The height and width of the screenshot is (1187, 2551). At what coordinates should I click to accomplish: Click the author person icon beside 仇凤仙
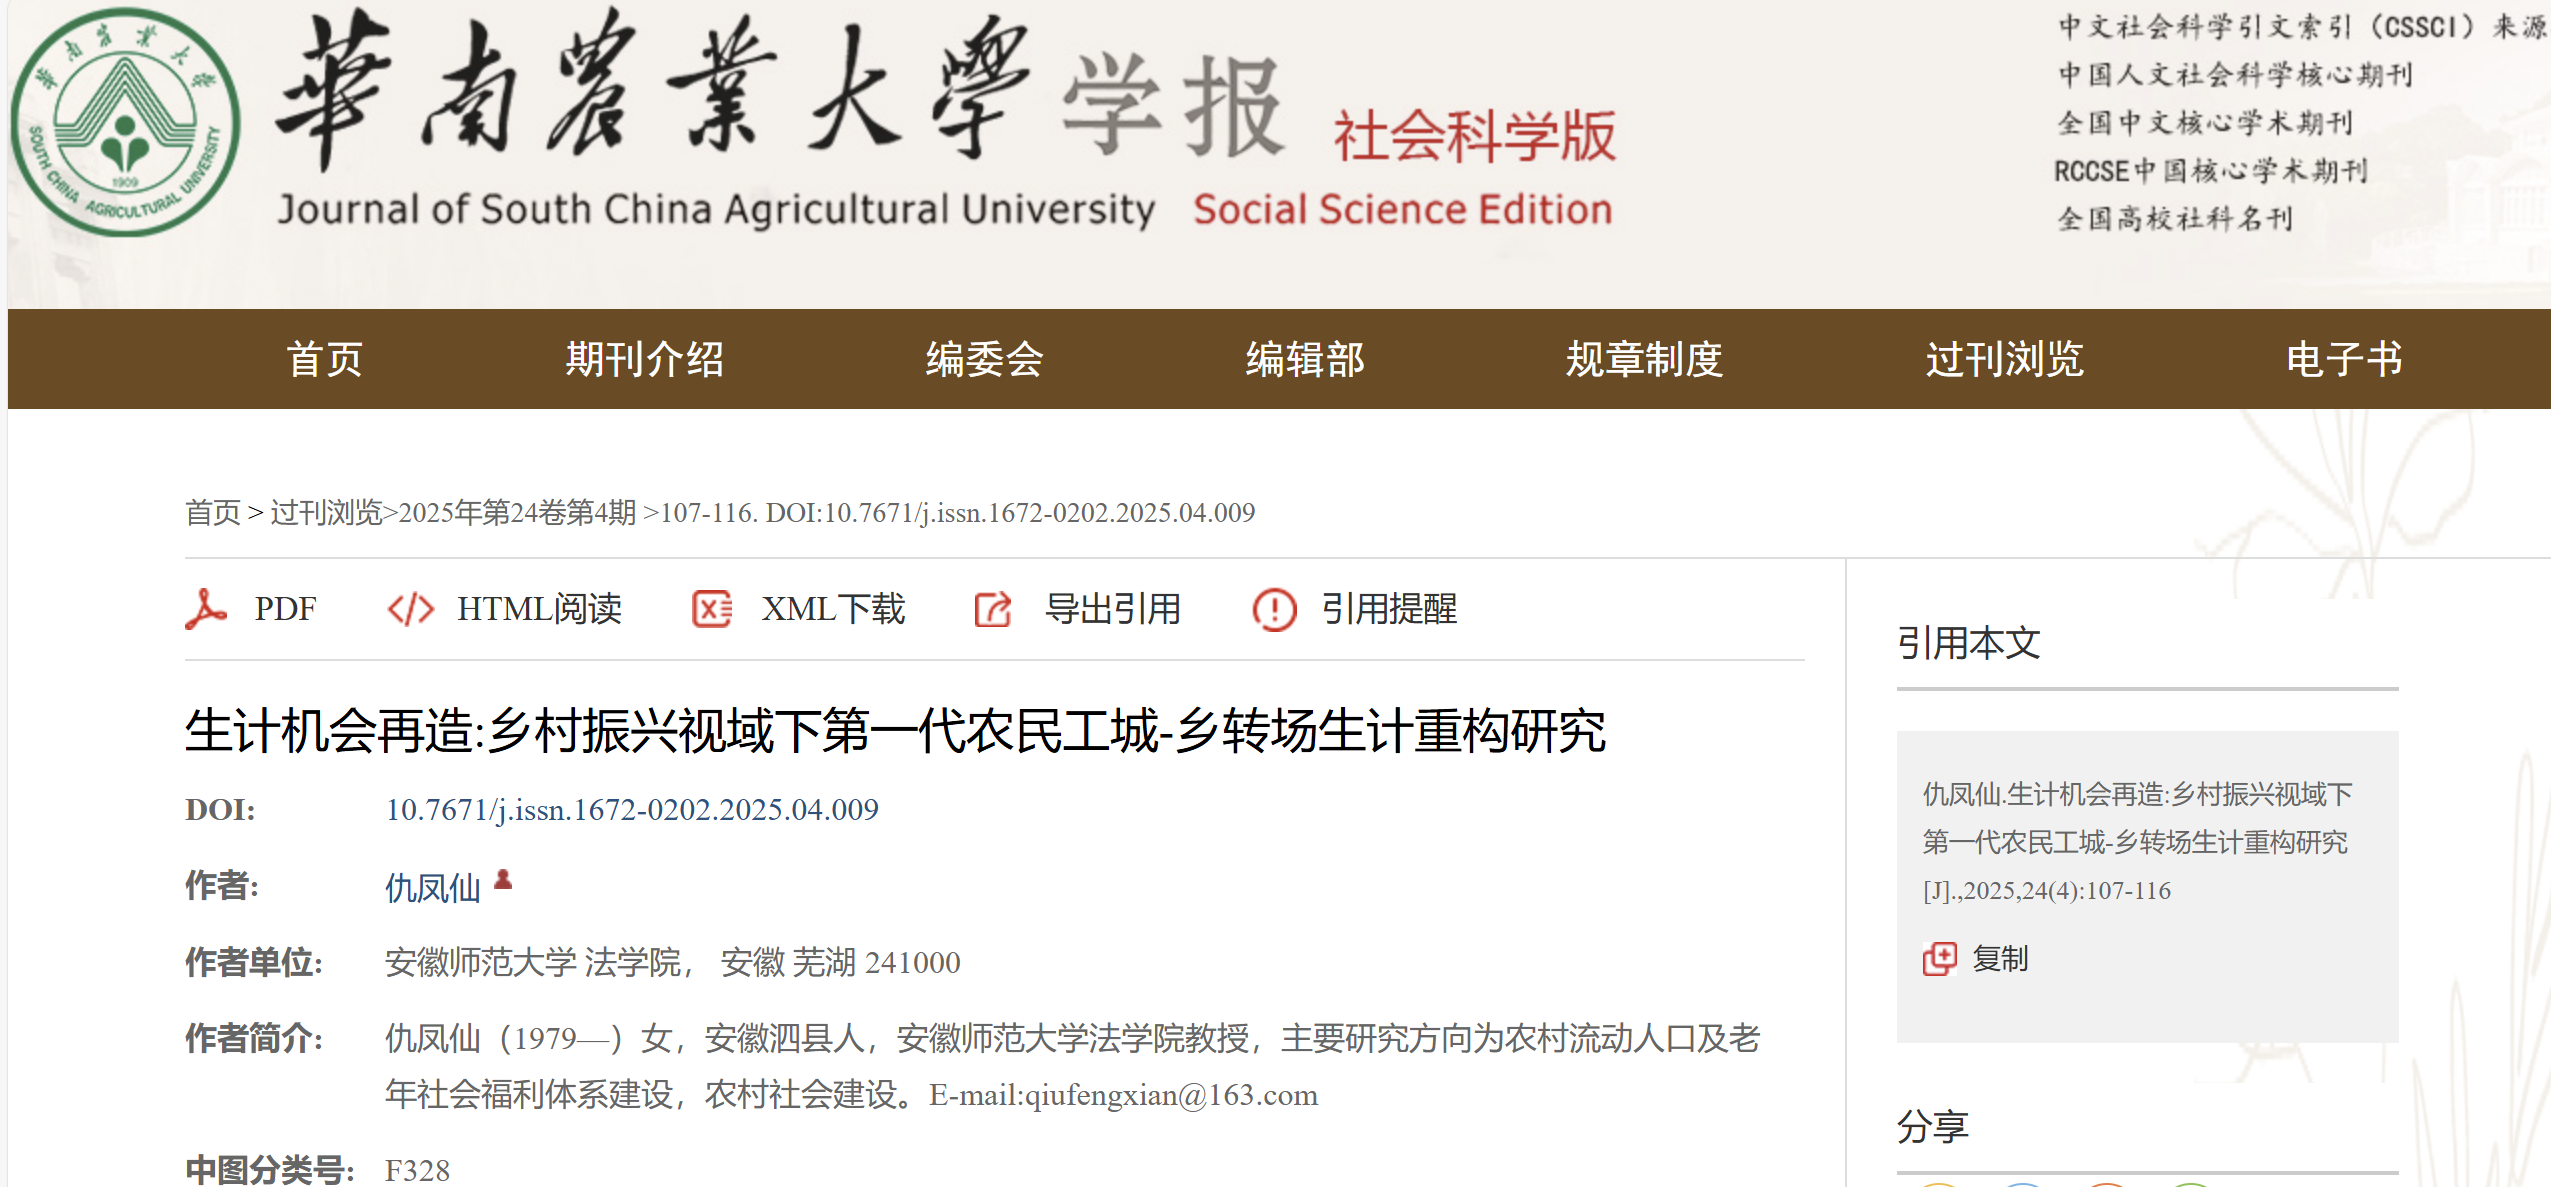(x=503, y=880)
